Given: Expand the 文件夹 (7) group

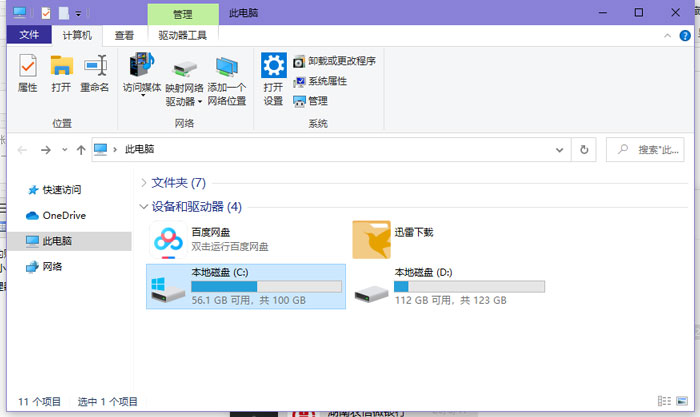Looking at the screenshot, I should coord(144,183).
